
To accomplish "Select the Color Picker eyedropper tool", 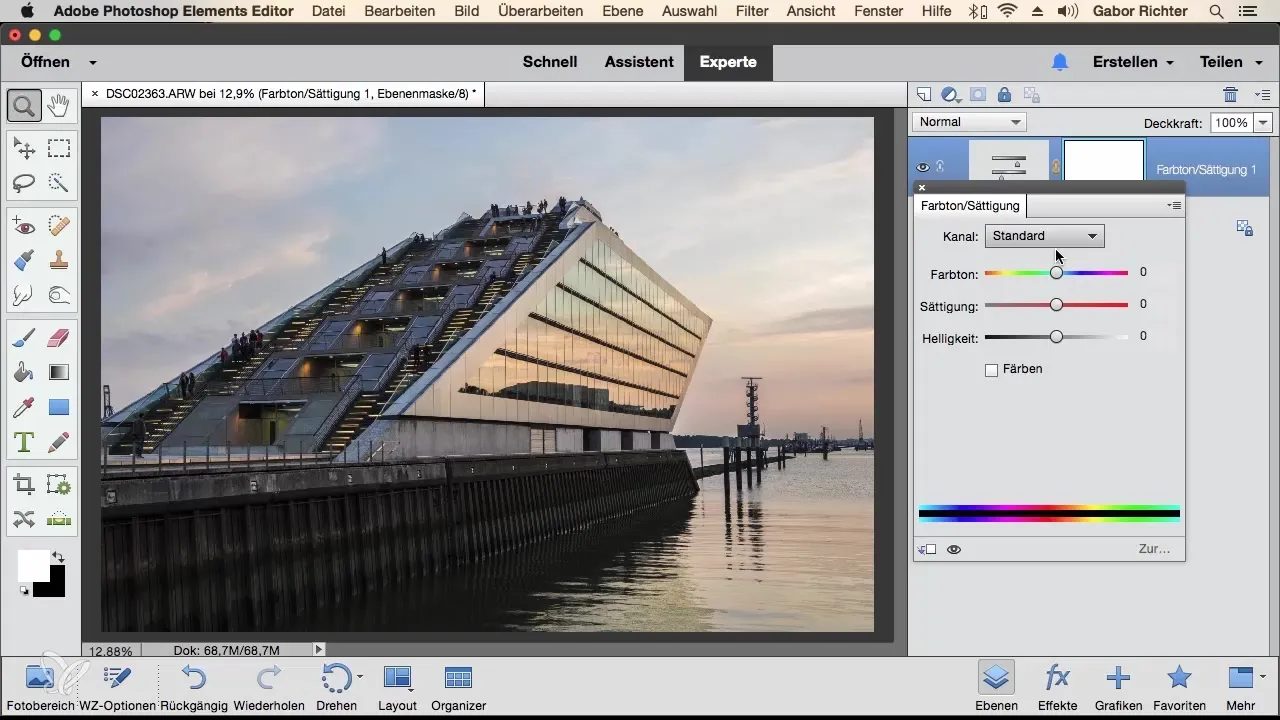I will point(24,407).
